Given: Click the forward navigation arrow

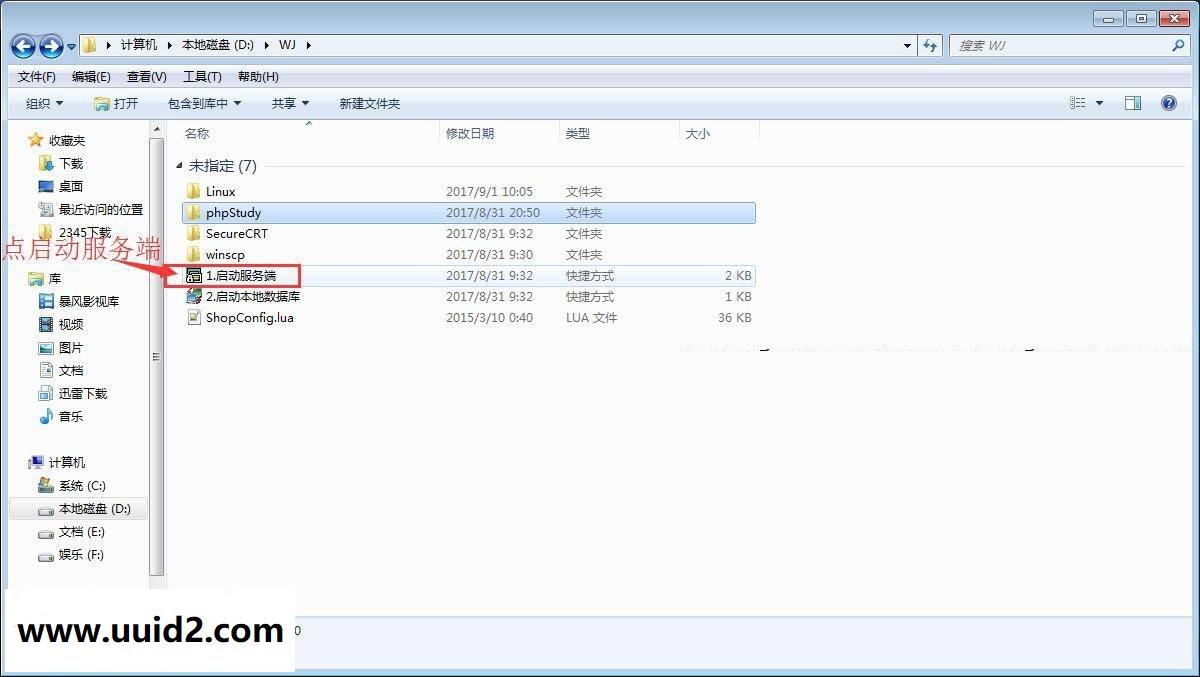Looking at the screenshot, I should point(48,45).
